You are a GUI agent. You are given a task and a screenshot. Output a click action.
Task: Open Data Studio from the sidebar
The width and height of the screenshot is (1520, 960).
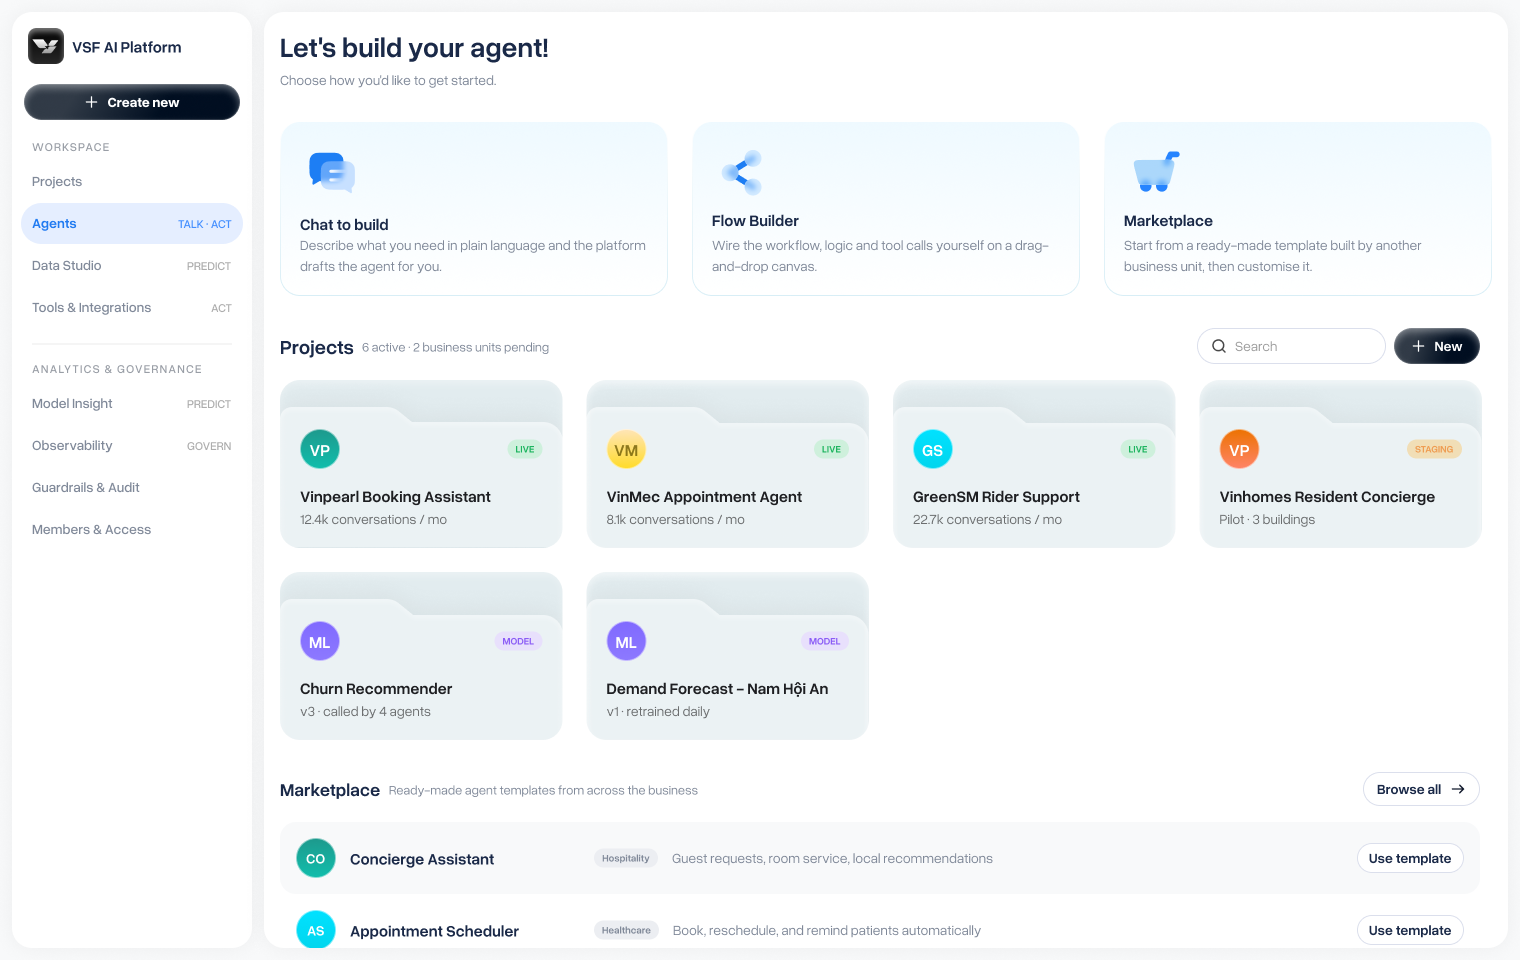click(132, 266)
